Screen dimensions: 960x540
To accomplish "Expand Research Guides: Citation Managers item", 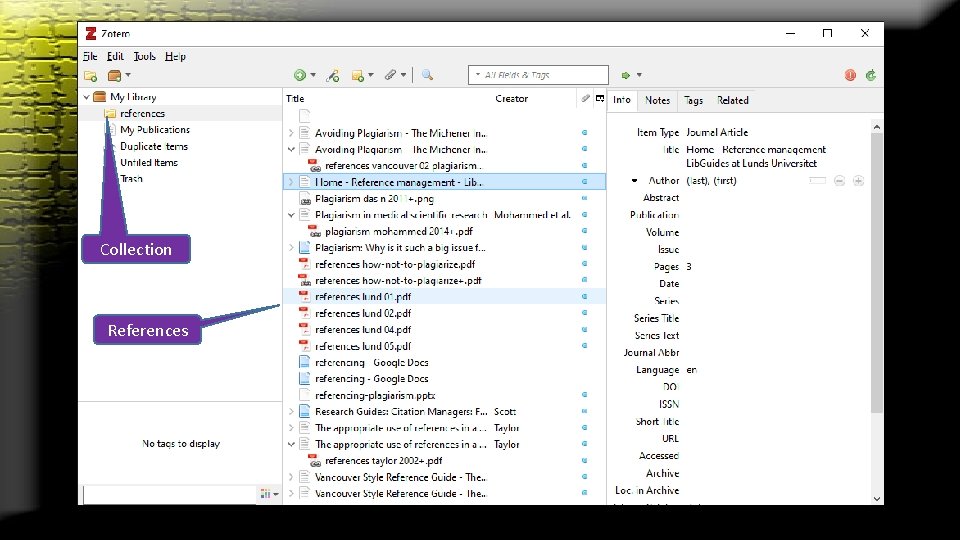I will (x=291, y=411).
